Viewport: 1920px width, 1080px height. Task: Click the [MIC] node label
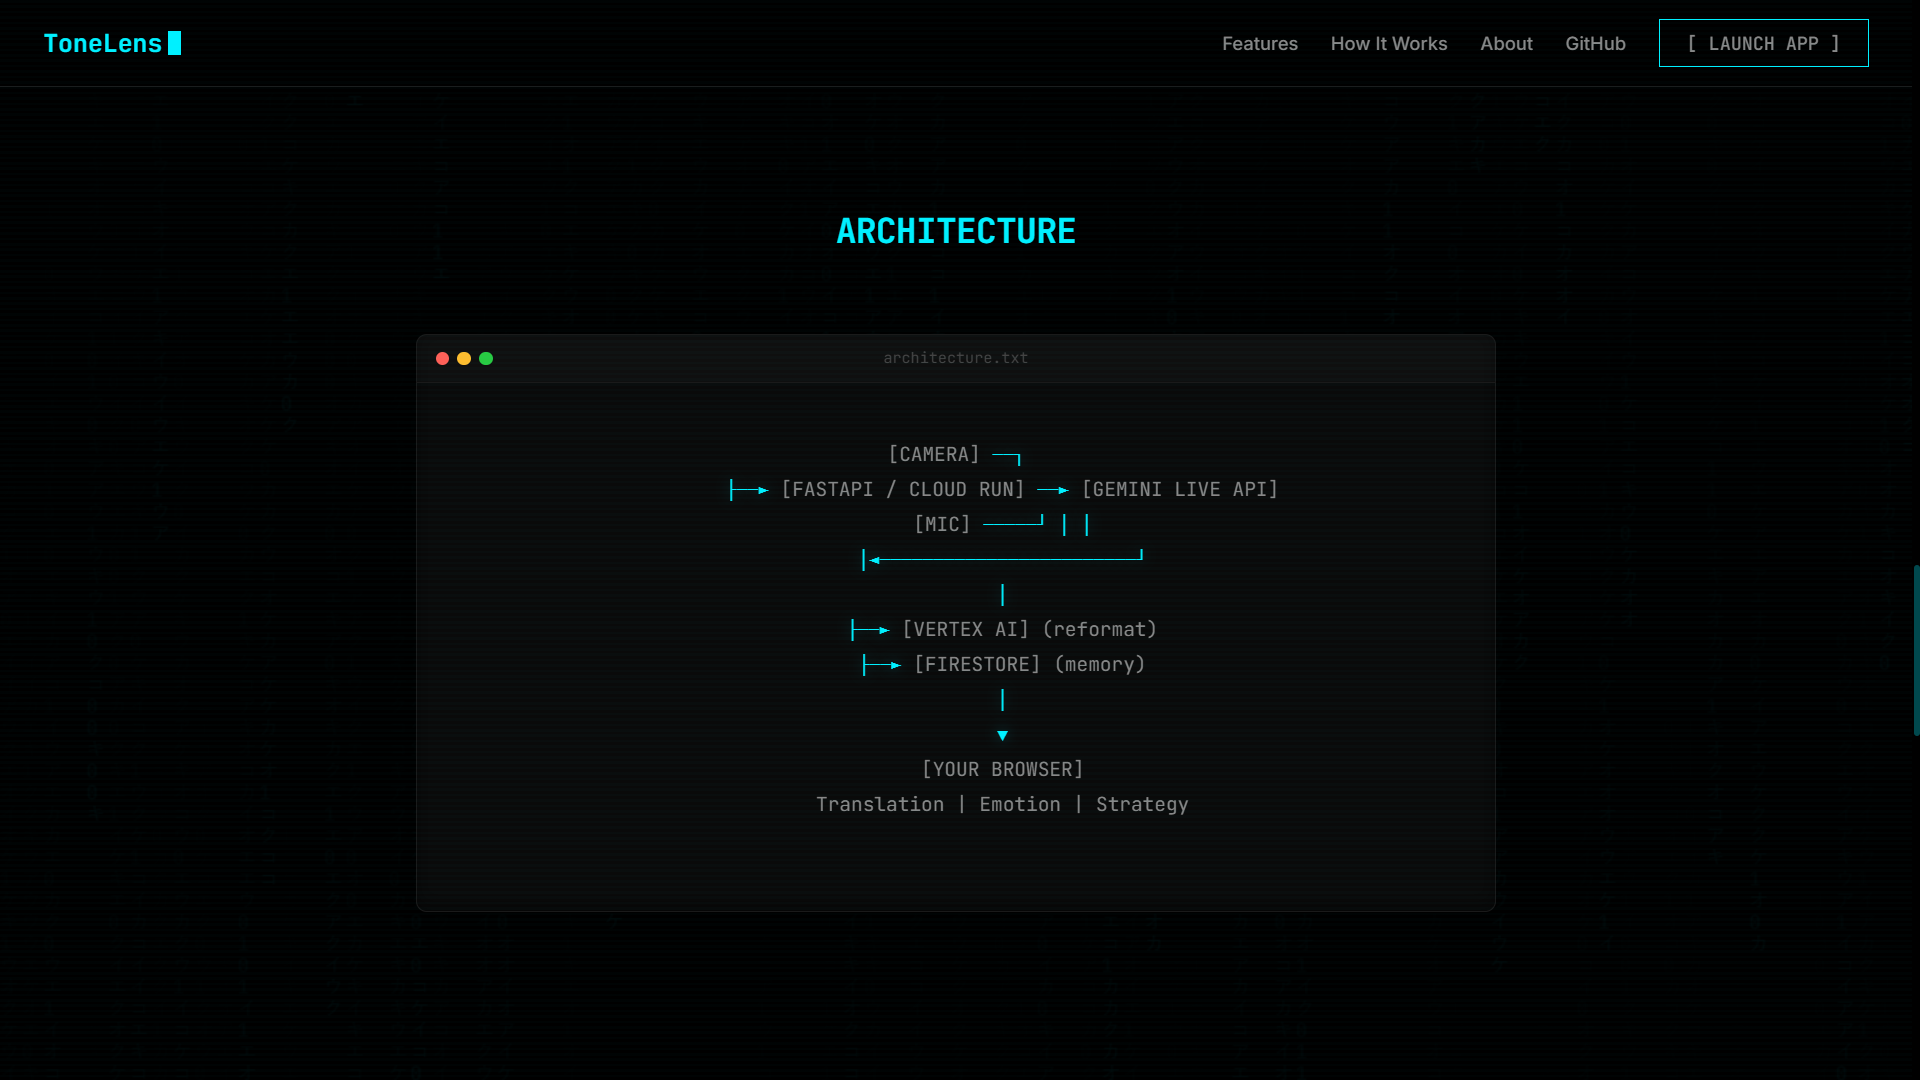tap(942, 524)
